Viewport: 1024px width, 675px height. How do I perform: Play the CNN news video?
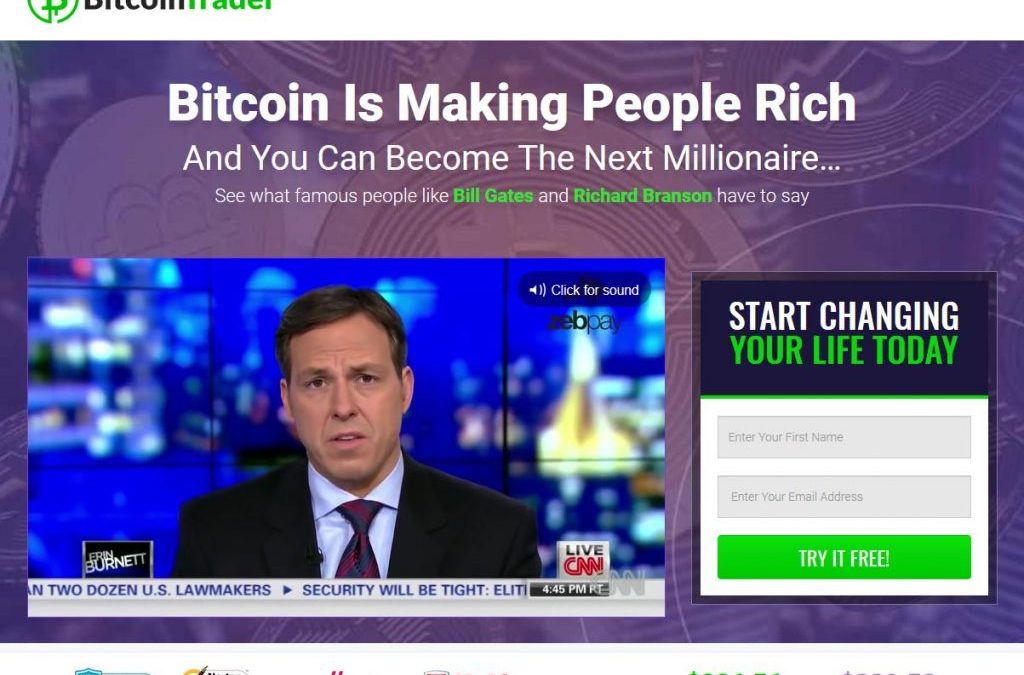click(x=346, y=437)
